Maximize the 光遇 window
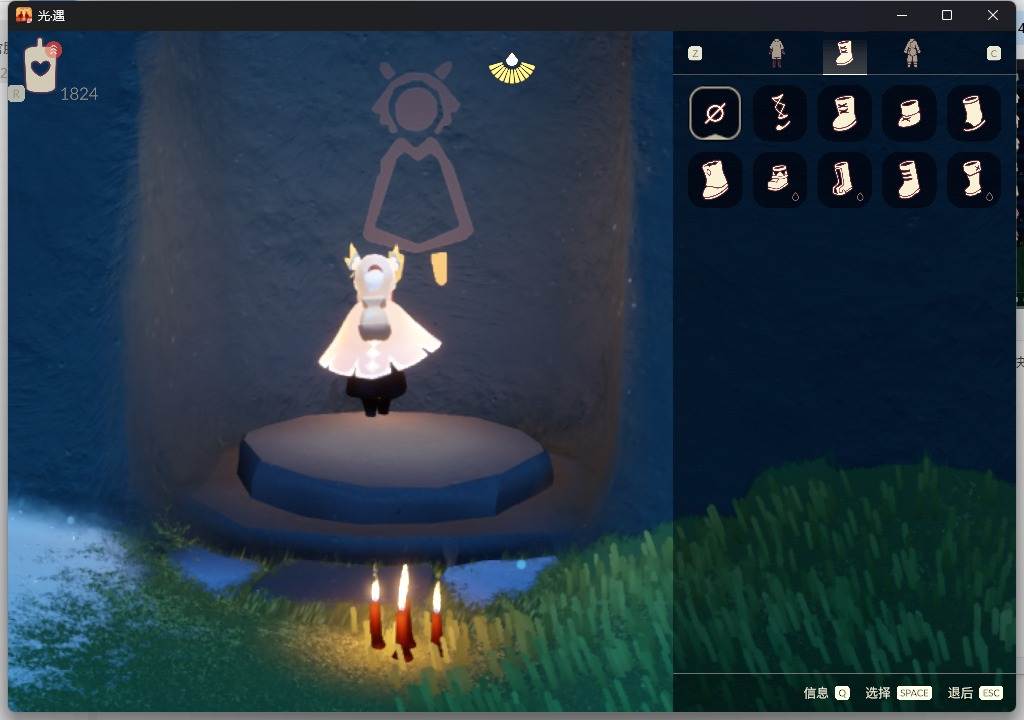This screenshot has height=720, width=1024. pyautogui.click(x=947, y=15)
